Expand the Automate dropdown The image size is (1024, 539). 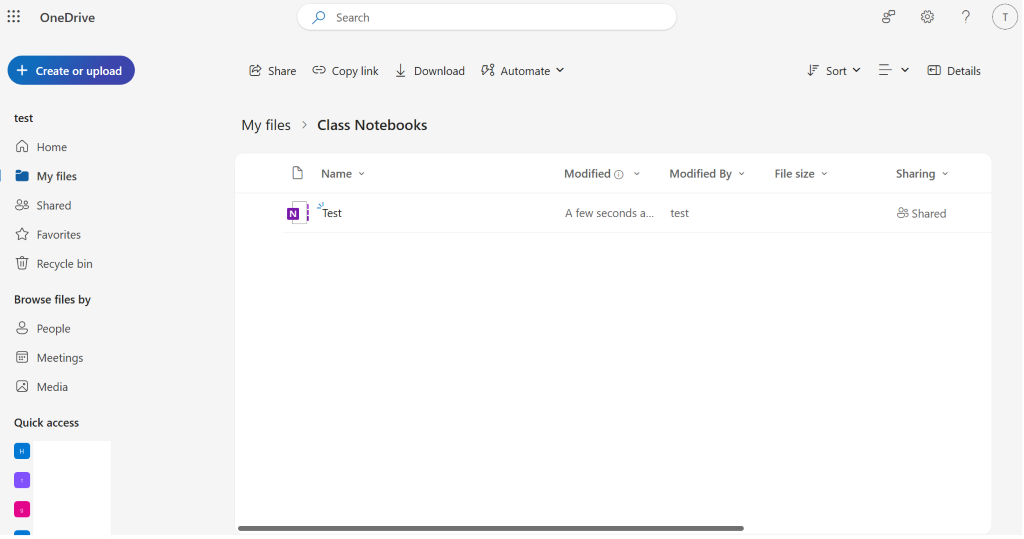click(x=522, y=71)
